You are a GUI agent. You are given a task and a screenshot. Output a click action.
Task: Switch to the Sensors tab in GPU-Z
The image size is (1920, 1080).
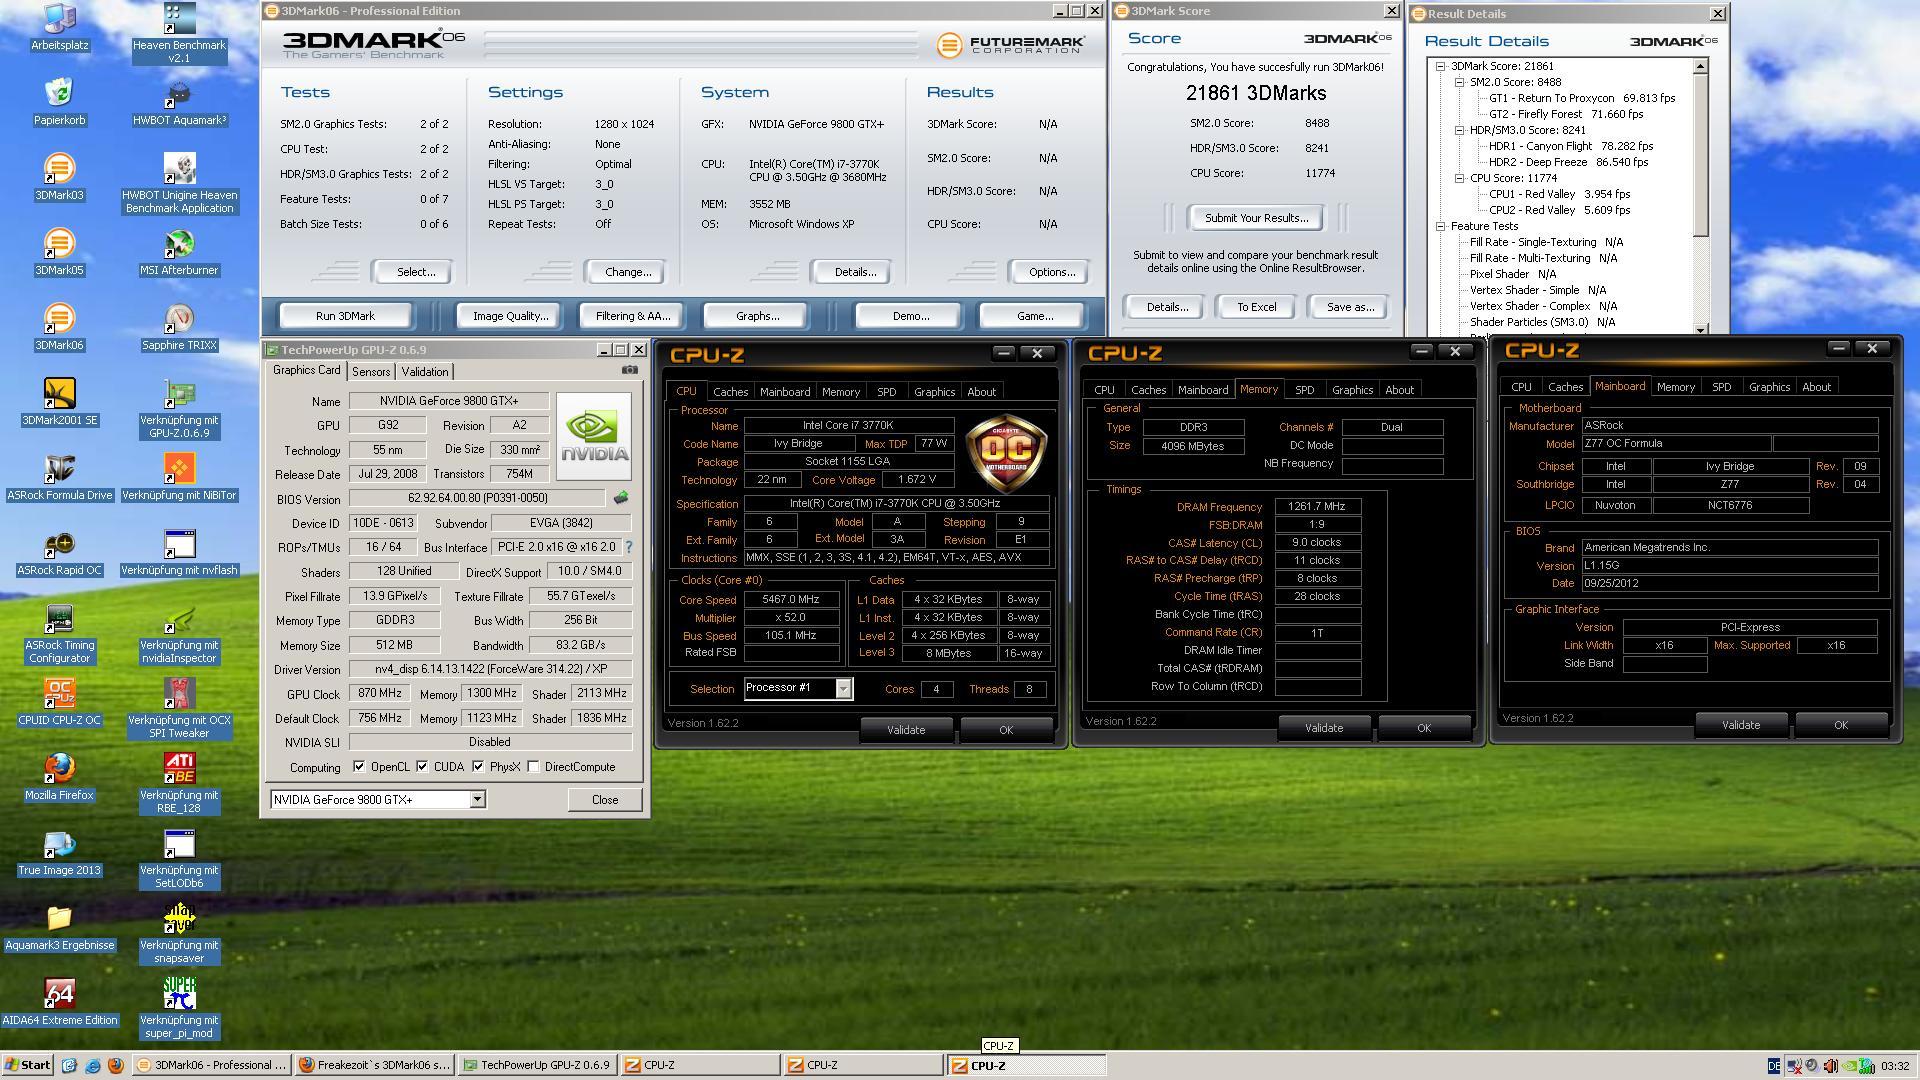(x=371, y=371)
